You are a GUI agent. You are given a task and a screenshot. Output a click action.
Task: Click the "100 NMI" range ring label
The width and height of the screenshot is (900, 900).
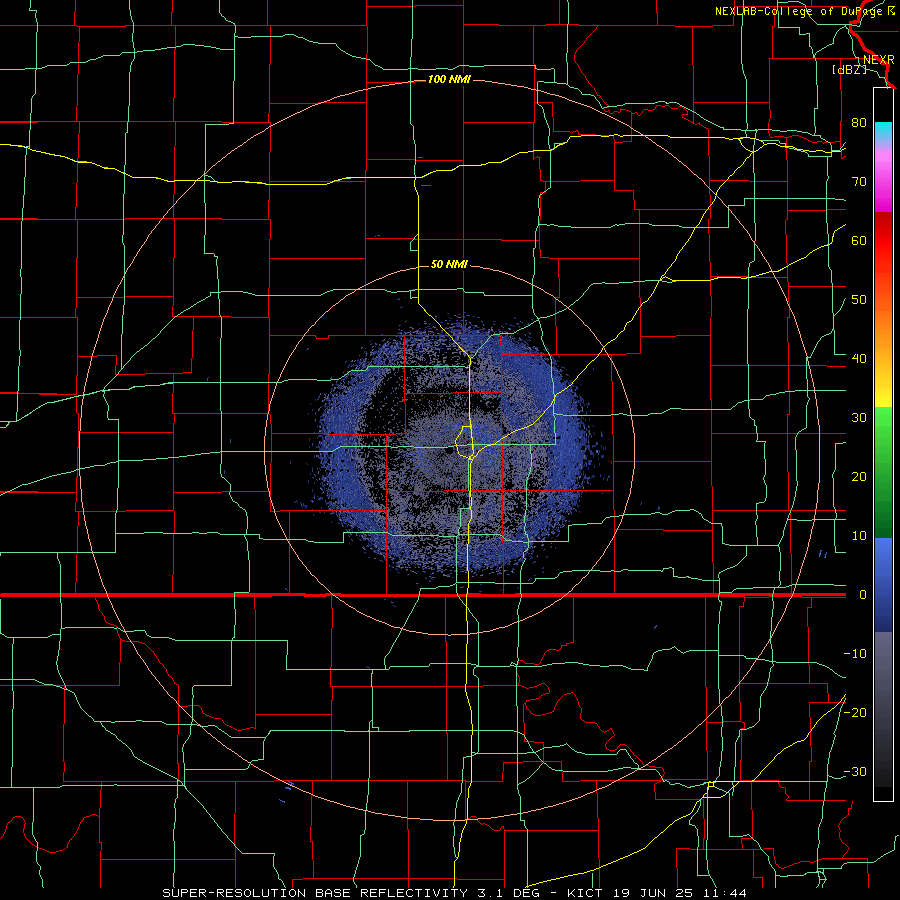449,79
